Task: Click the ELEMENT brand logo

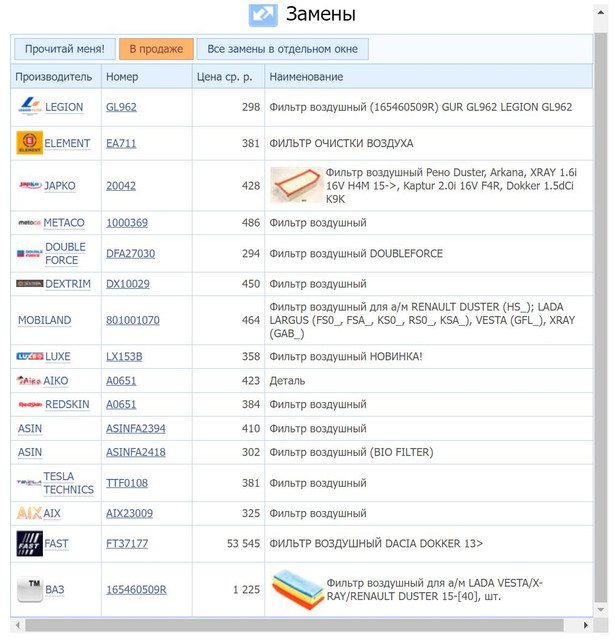Action: pos(29,142)
